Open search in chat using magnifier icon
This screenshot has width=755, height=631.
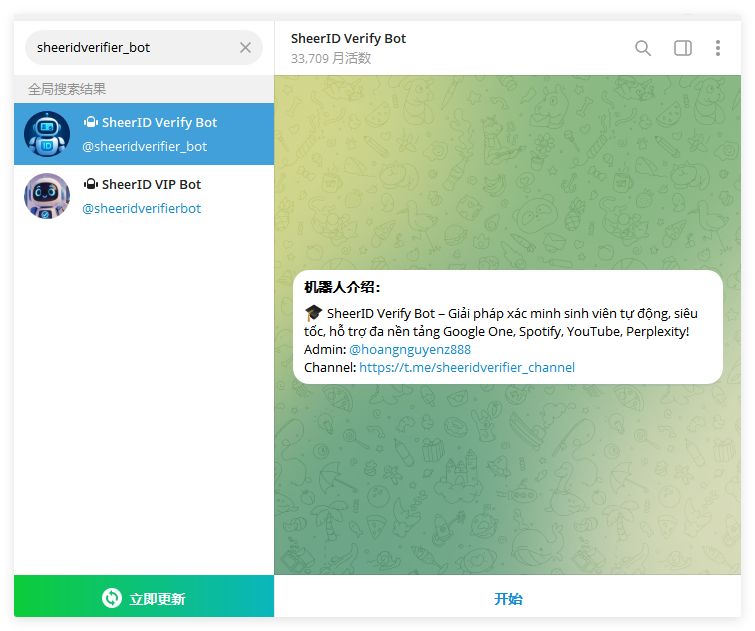pyautogui.click(x=643, y=48)
